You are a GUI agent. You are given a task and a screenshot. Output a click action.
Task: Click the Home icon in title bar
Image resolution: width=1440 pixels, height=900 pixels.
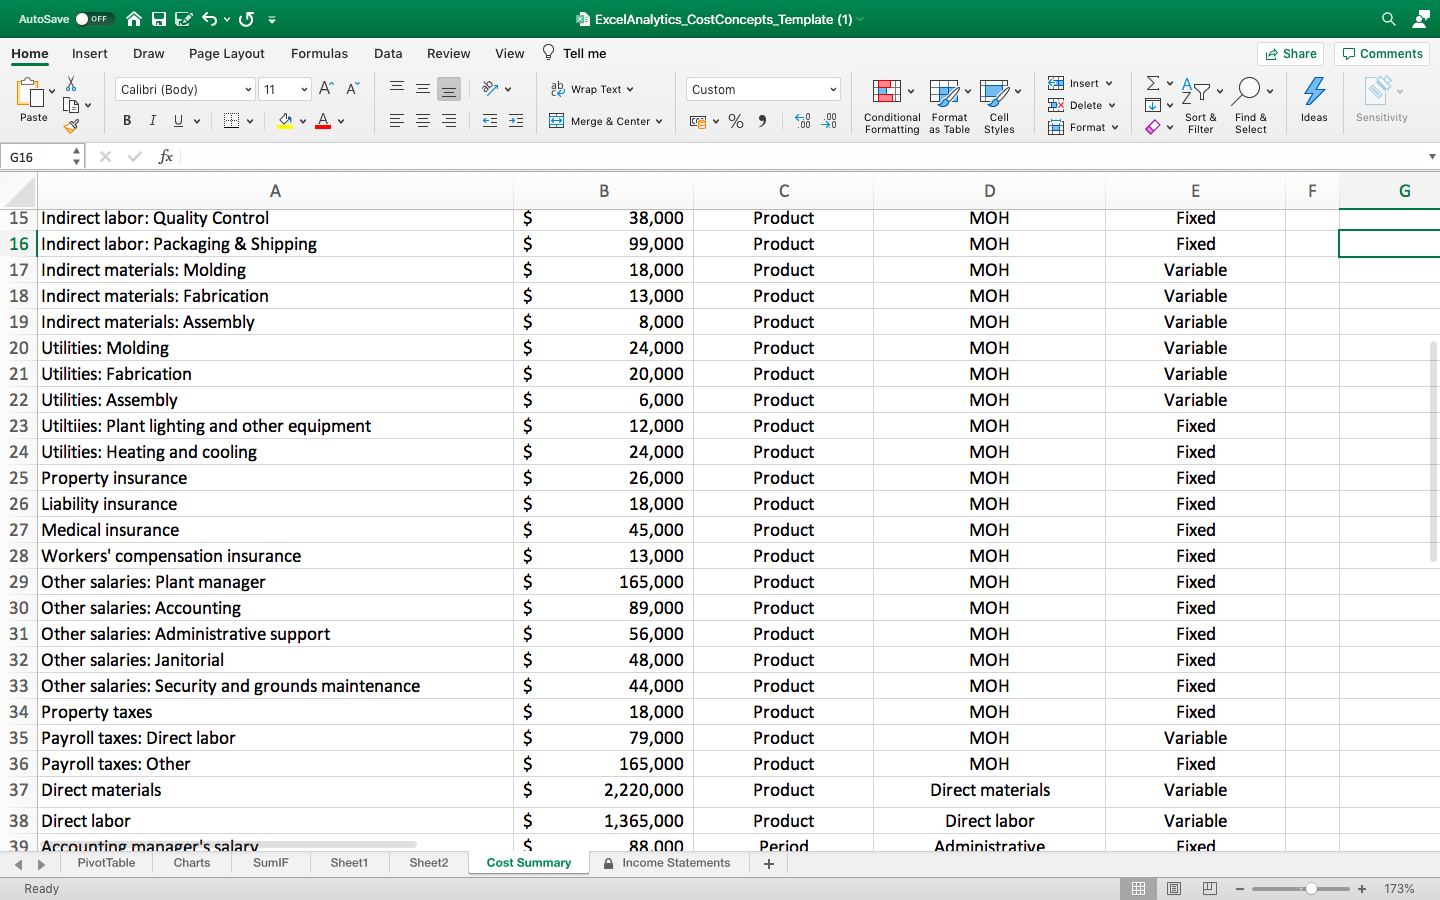(x=134, y=19)
